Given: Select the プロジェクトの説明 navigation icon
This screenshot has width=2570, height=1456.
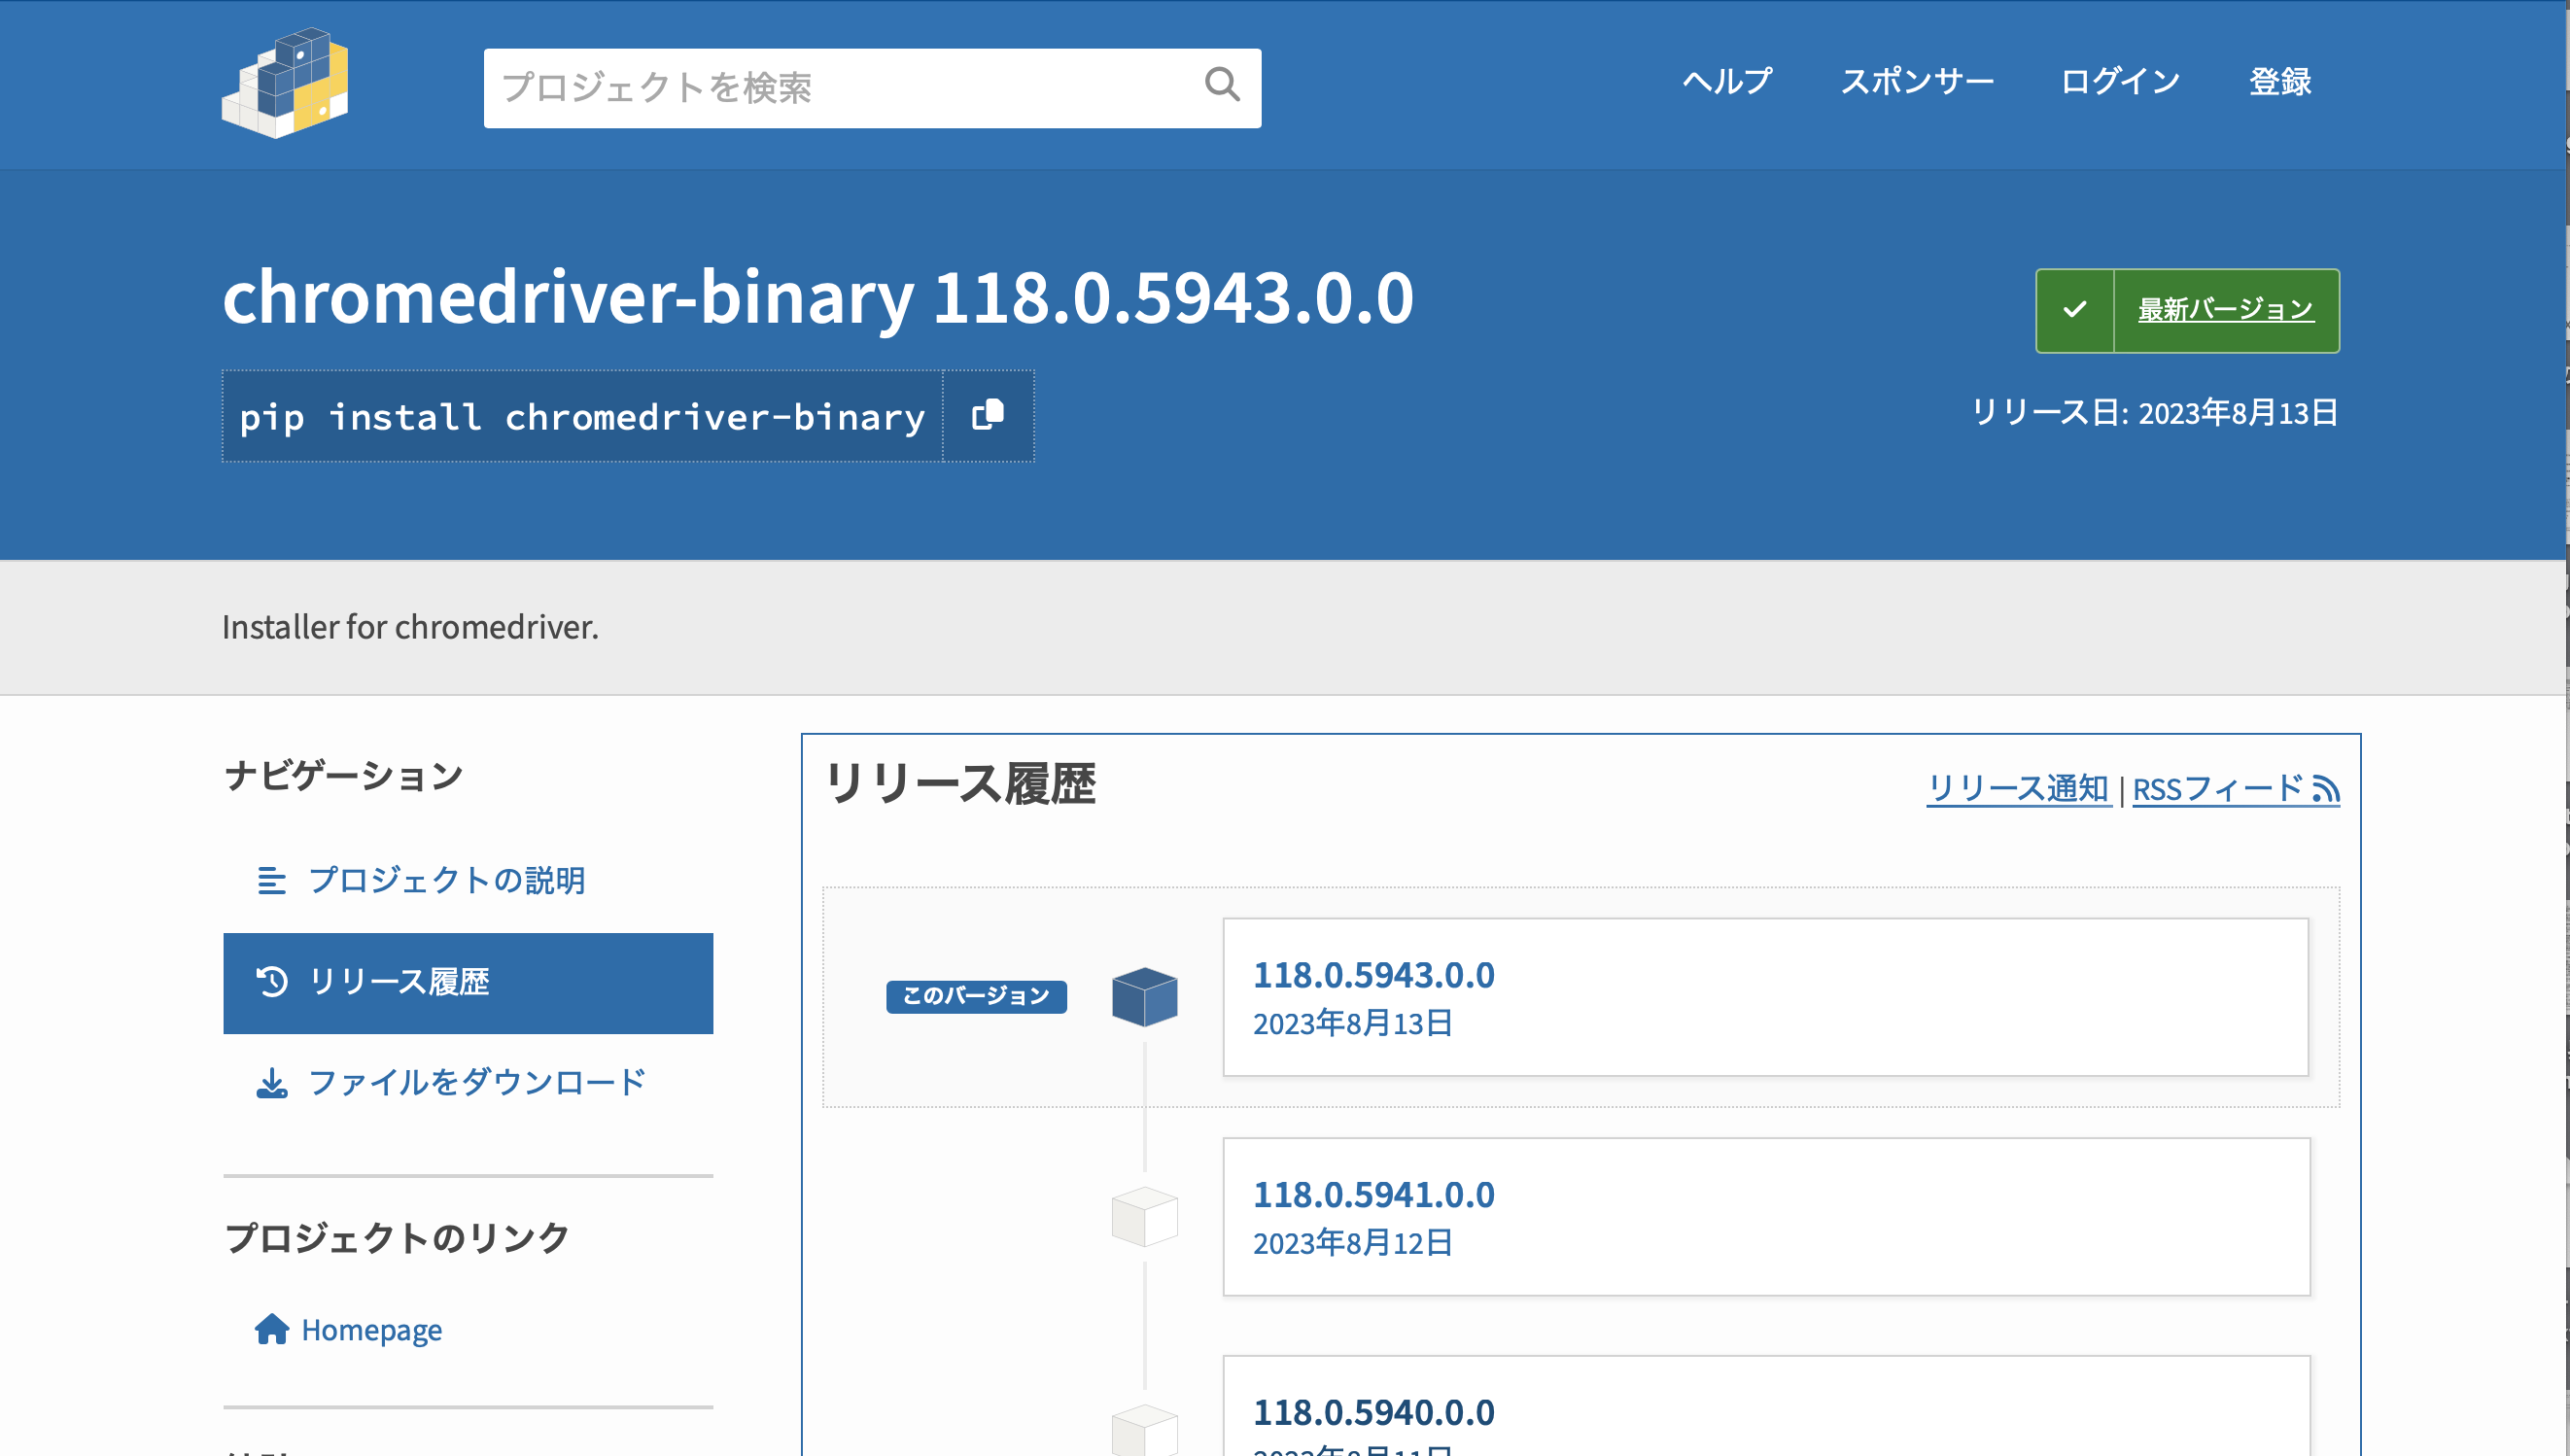Looking at the screenshot, I should [271, 881].
